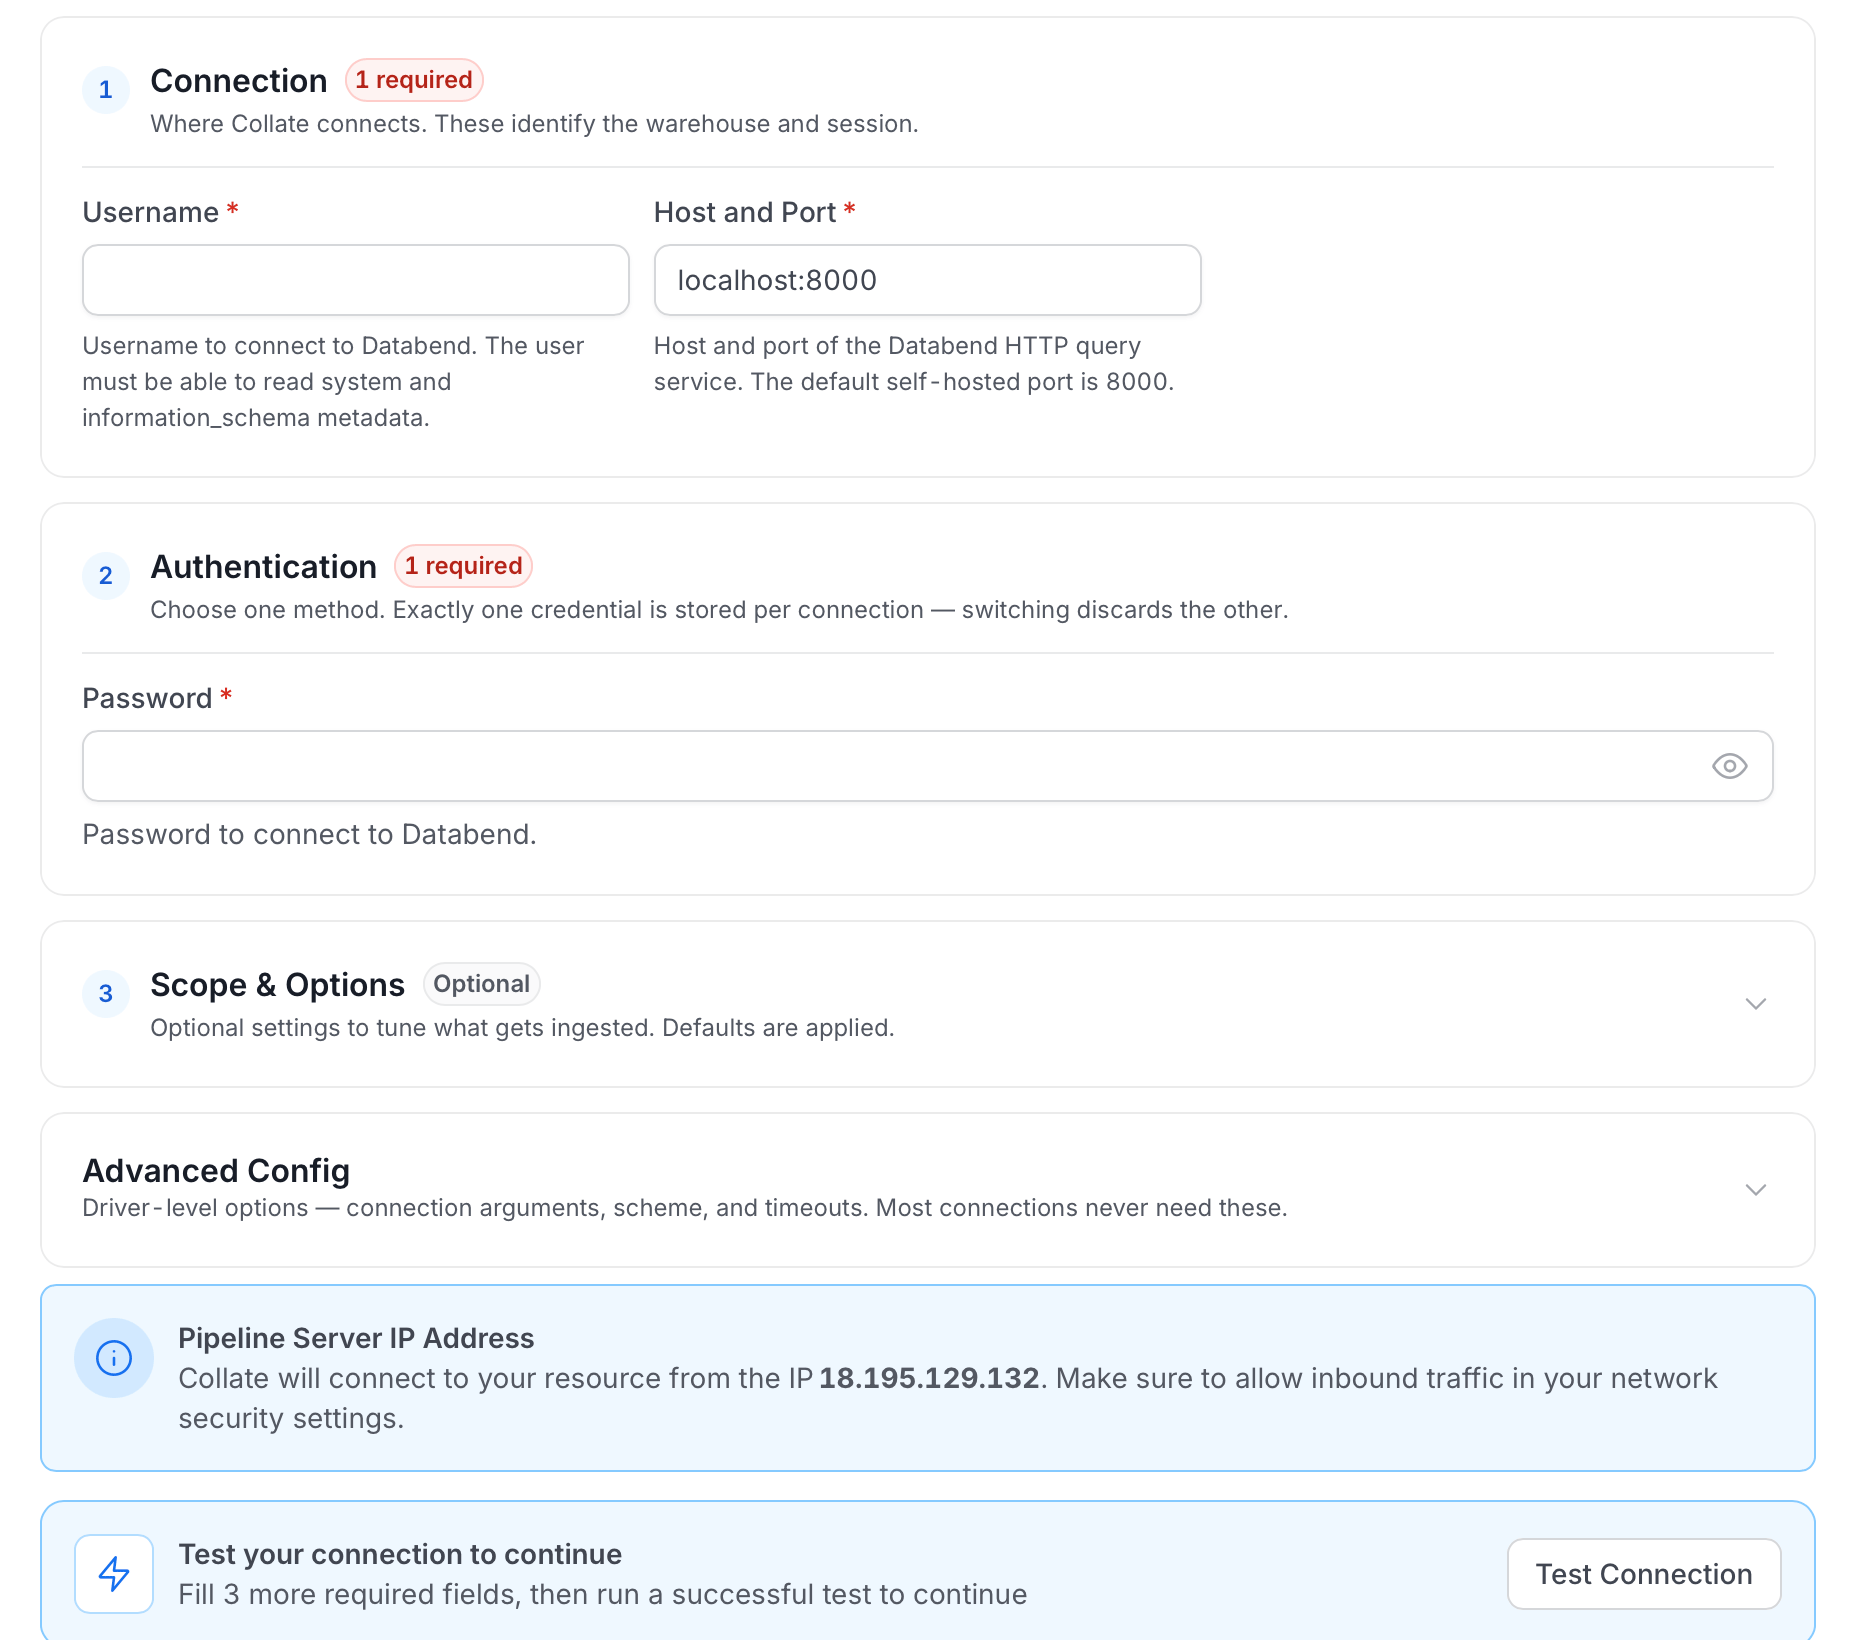This screenshot has width=1860, height=1644.
Task: Click the Username helper description text
Action: tap(333, 382)
